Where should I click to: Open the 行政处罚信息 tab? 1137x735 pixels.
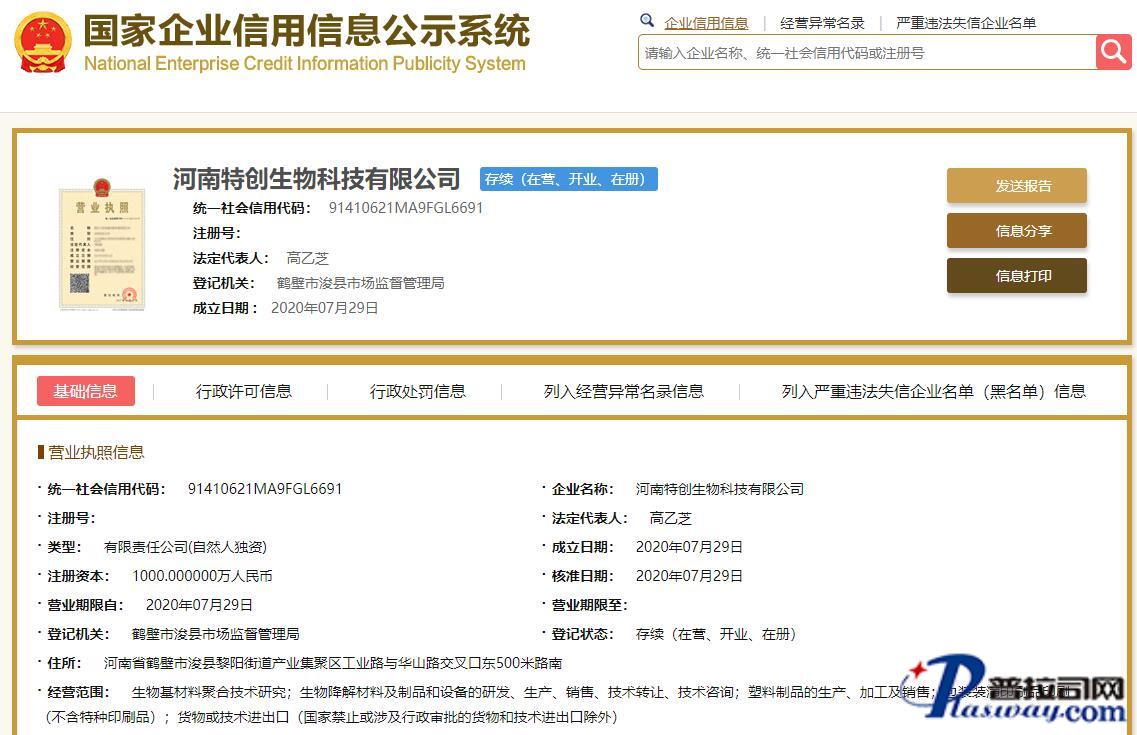point(418,391)
